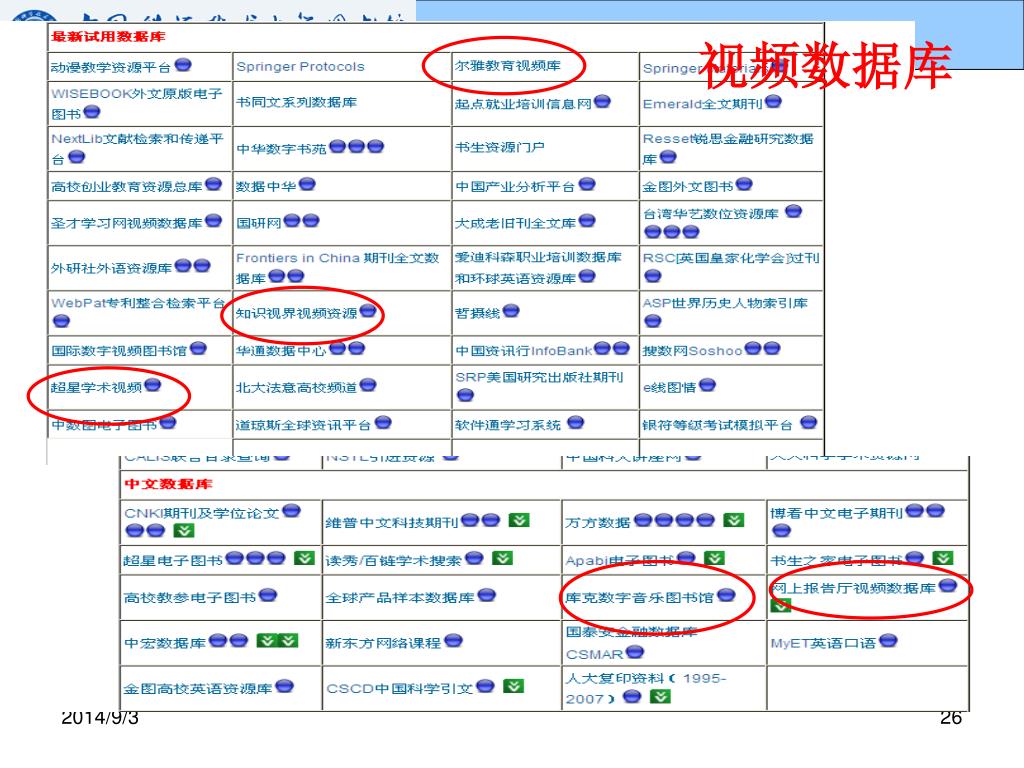
Task: Open the 博看中文电子期刊 link
Action: pyautogui.click(x=837, y=513)
